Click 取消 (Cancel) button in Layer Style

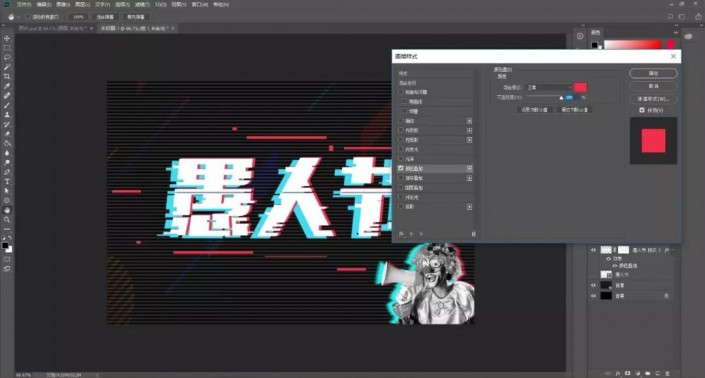653,86
